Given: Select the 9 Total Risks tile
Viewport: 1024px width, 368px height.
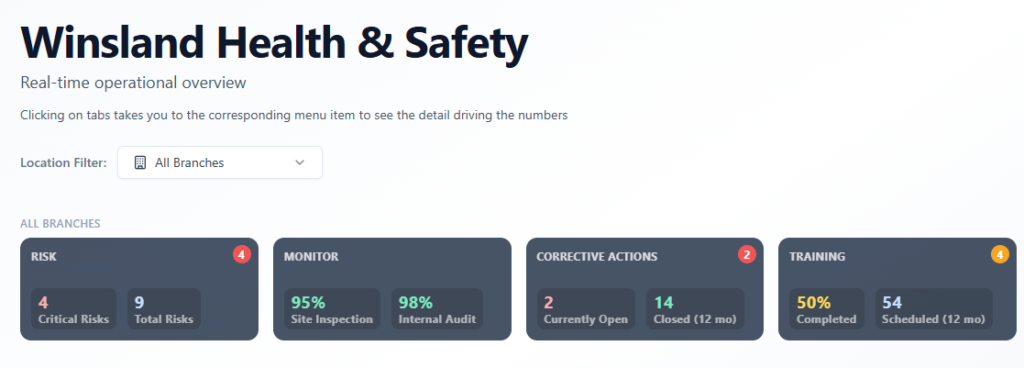Looking at the screenshot, I should pyautogui.click(x=164, y=309).
